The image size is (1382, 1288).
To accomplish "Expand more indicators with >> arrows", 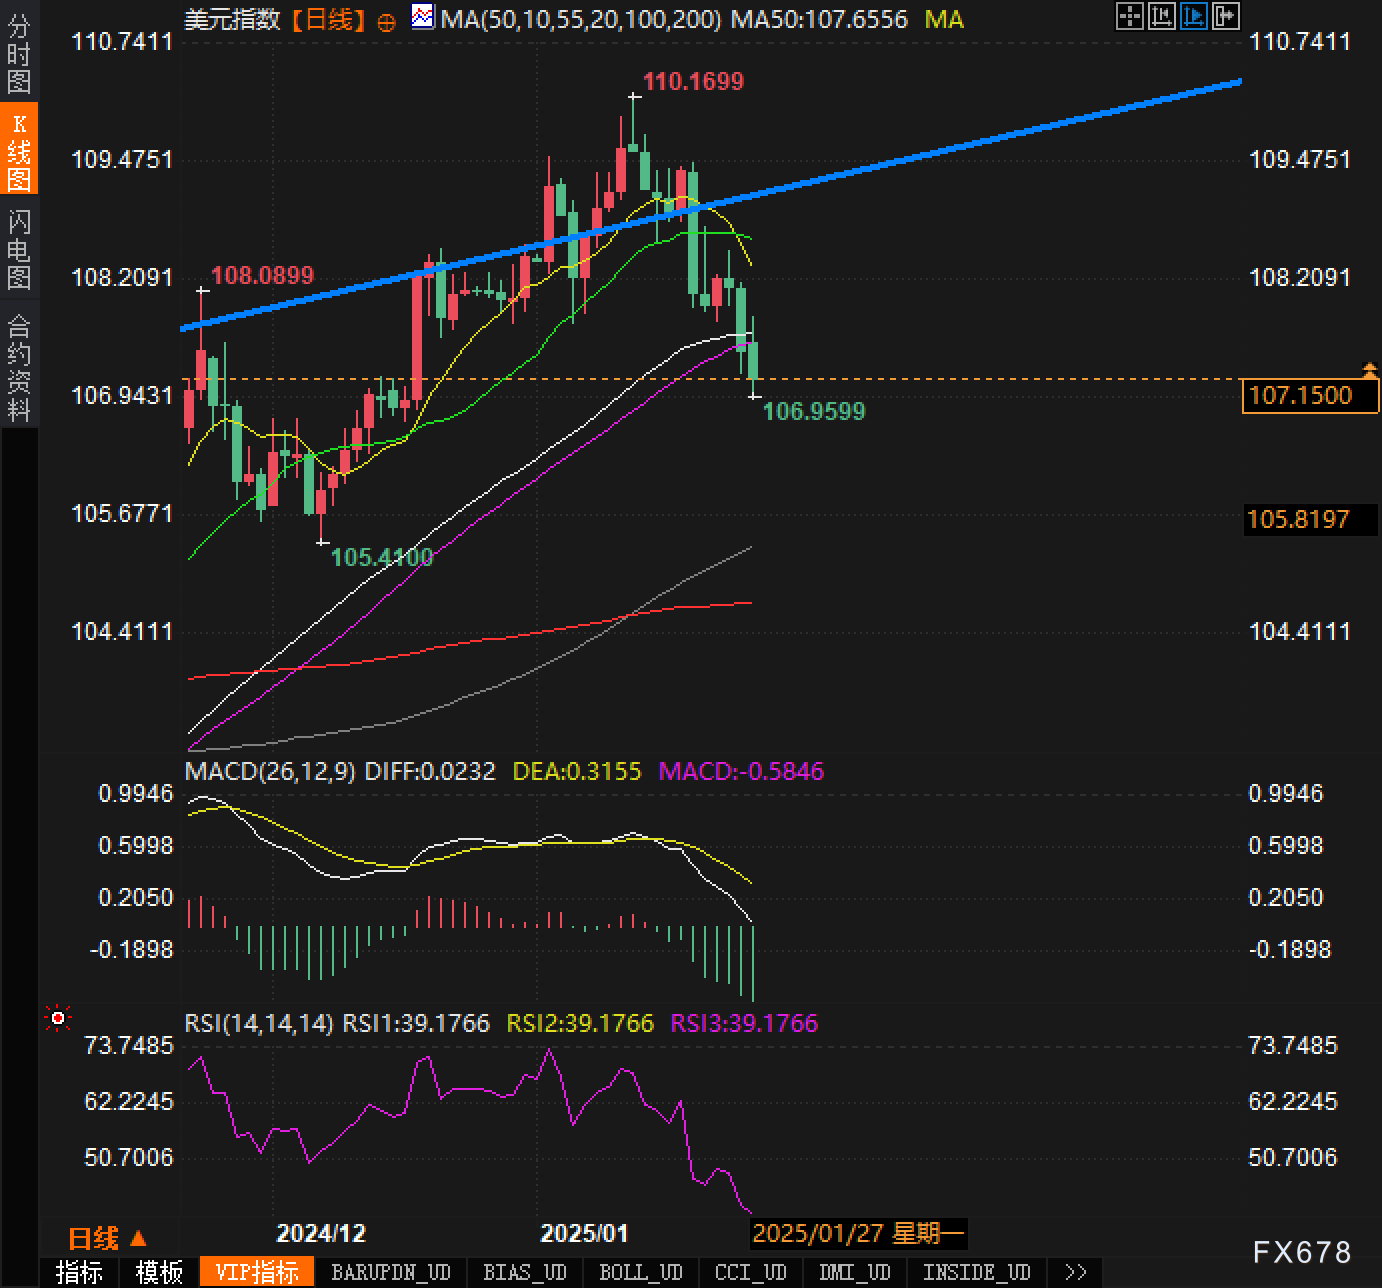I will [1075, 1272].
